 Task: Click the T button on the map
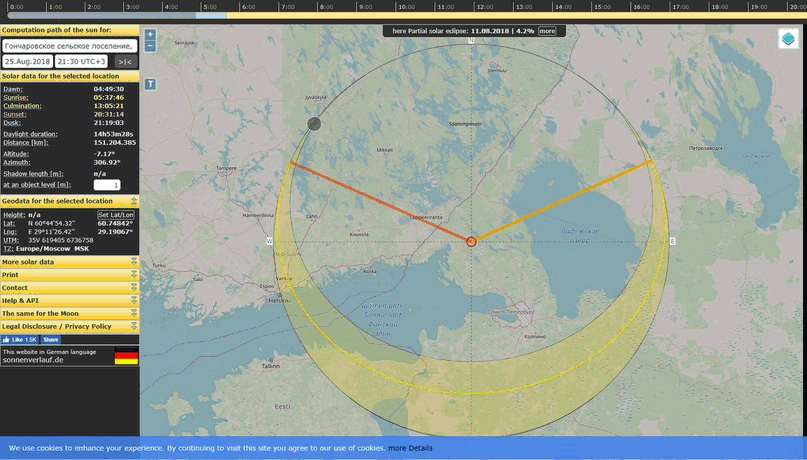coord(150,84)
